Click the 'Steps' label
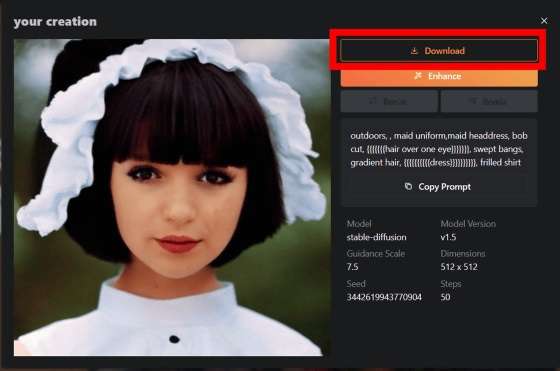This screenshot has width=560, height=371. pyautogui.click(x=451, y=284)
